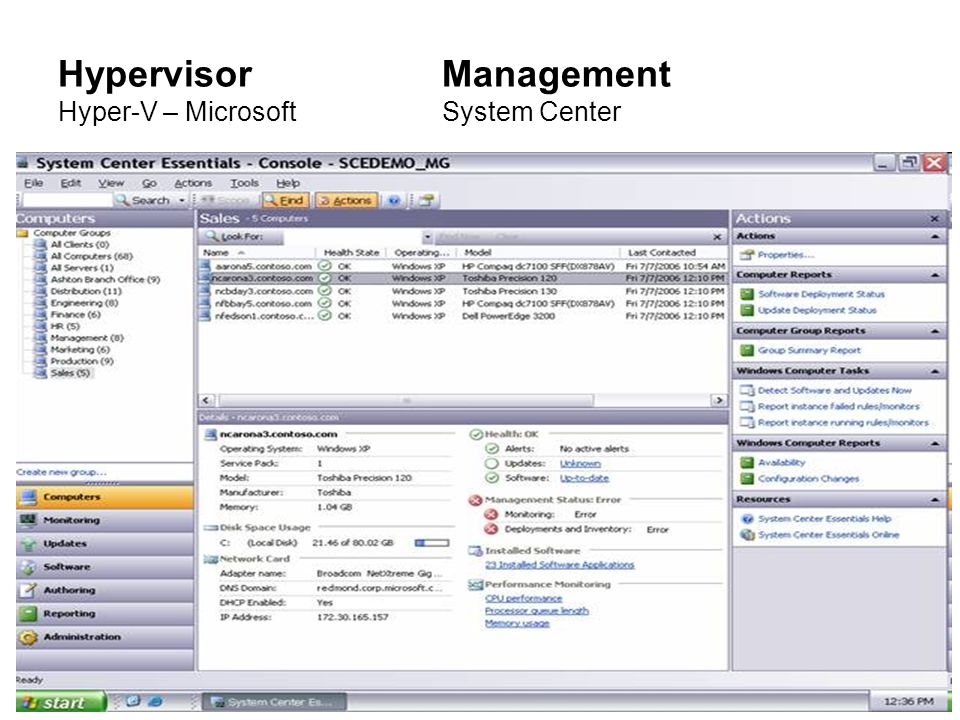Screen dimensions: 960x720
Task: Select All Computers (68) group
Action: pos(91,256)
